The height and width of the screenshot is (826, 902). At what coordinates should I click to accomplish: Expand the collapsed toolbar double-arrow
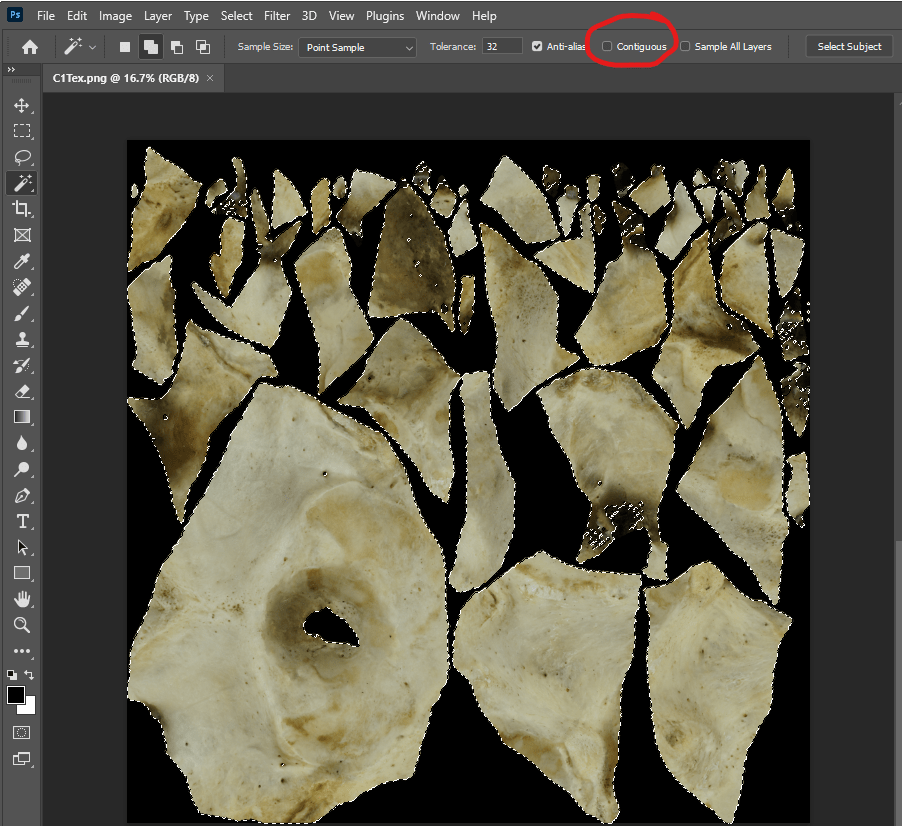pos(11,69)
